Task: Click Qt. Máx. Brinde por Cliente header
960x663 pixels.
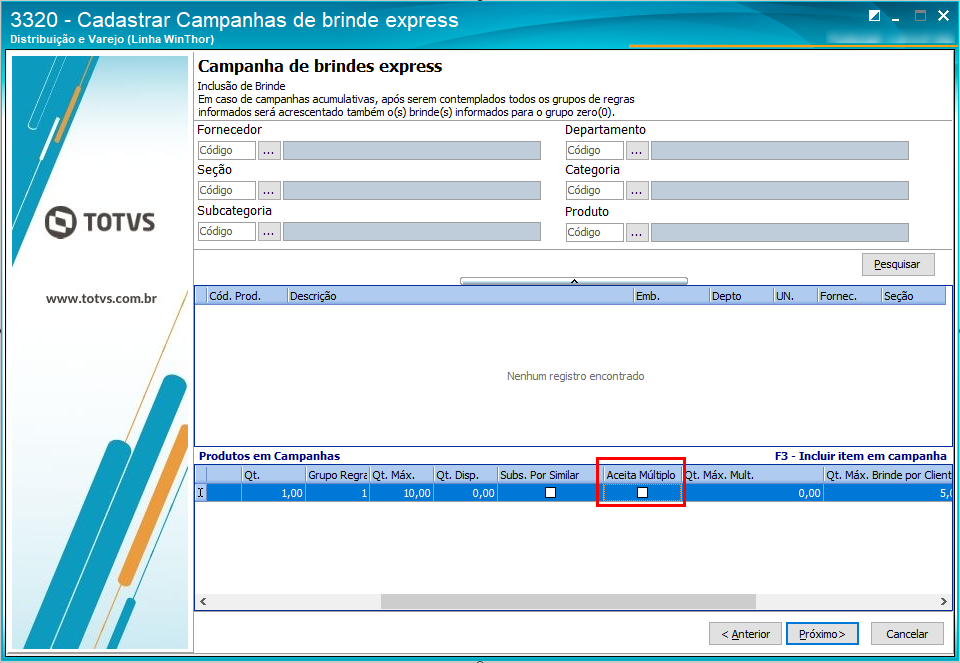Action: [888, 475]
